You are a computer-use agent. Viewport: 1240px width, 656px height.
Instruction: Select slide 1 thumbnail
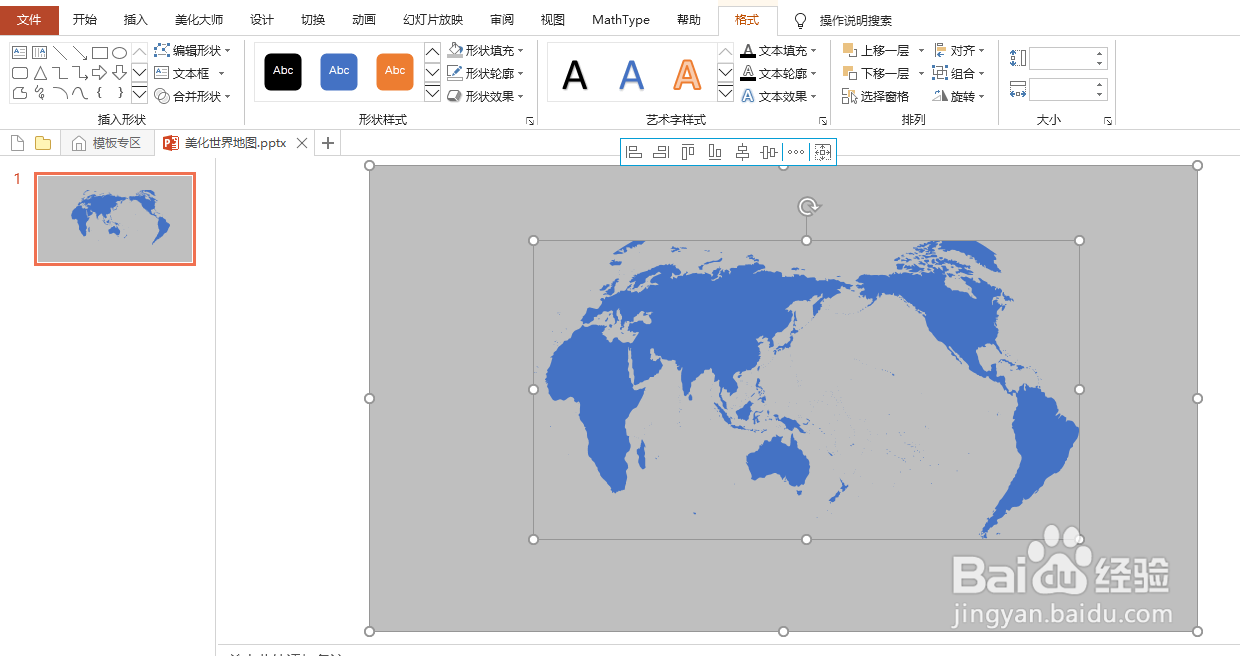tap(115, 219)
